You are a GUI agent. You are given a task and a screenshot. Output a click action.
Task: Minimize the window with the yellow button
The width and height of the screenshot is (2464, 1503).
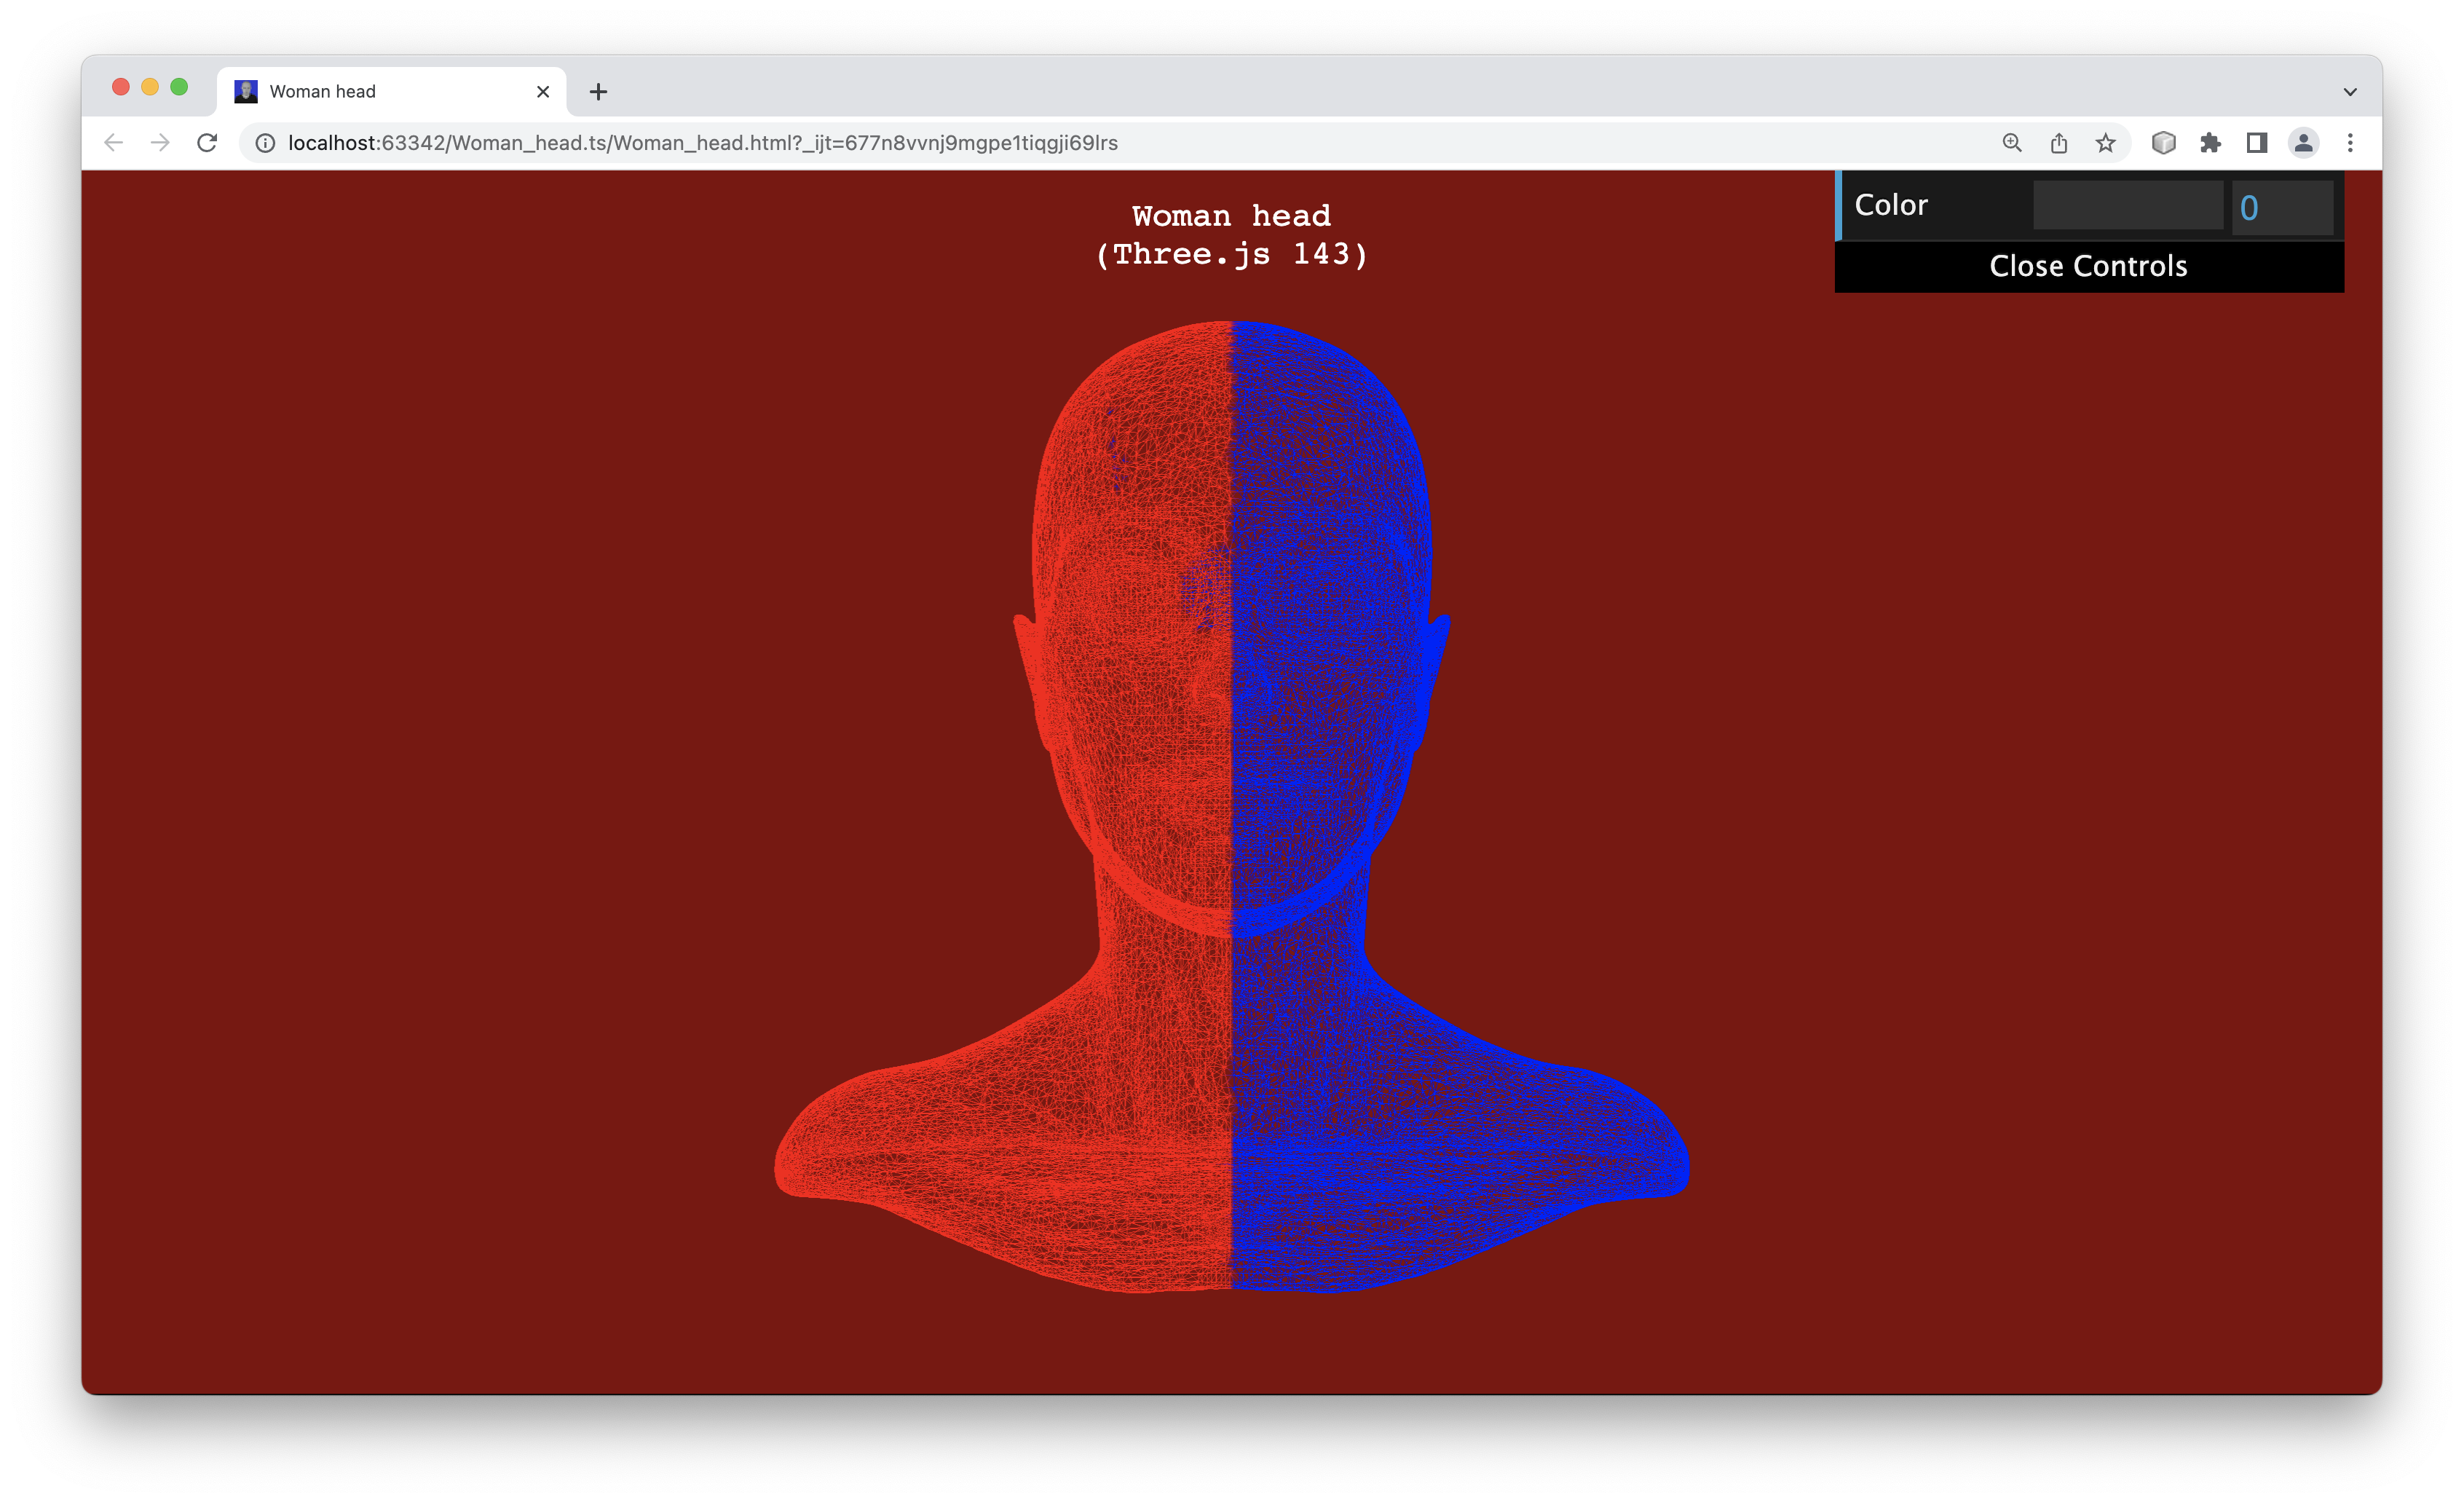[x=150, y=87]
